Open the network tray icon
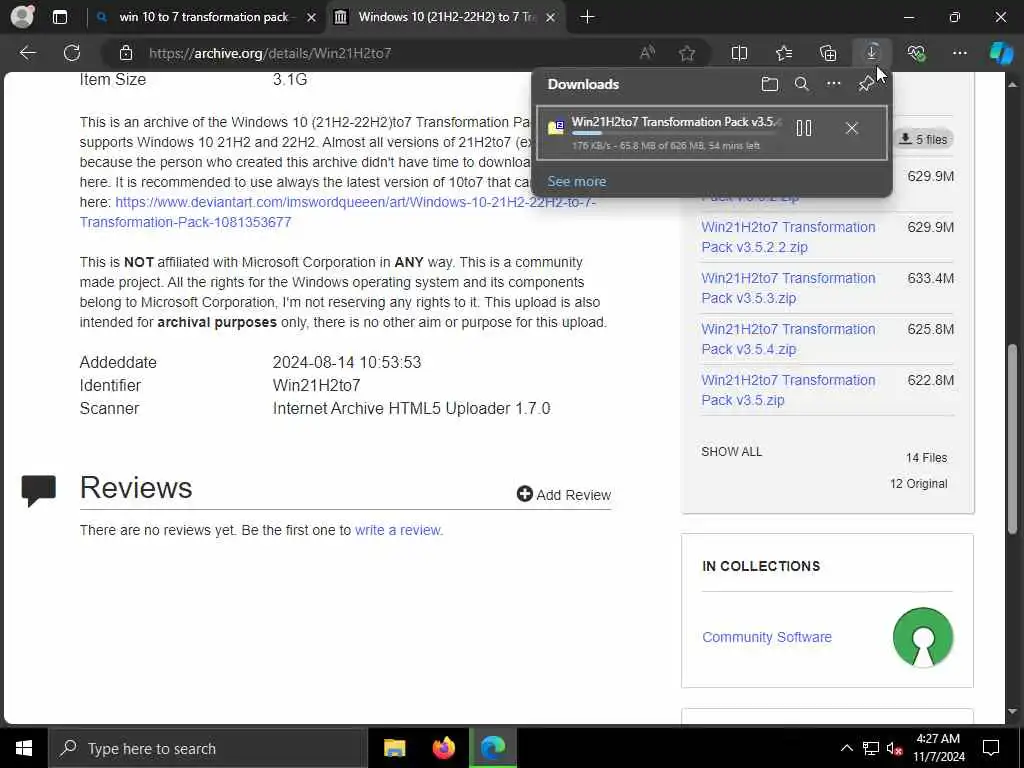Screen dimensions: 1024x768 point(871,748)
